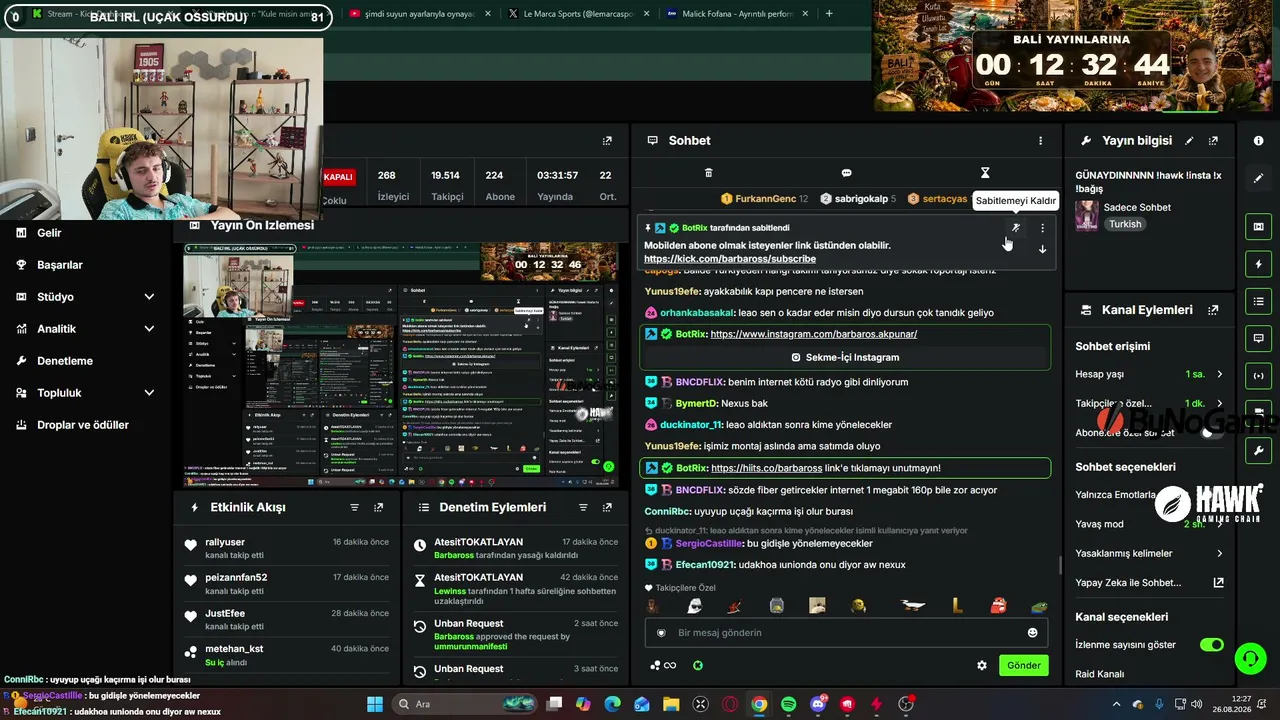Toggle the Aboneler özel sohbet switch
Screen dimensions: 1280x720
tap(1211, 432)
